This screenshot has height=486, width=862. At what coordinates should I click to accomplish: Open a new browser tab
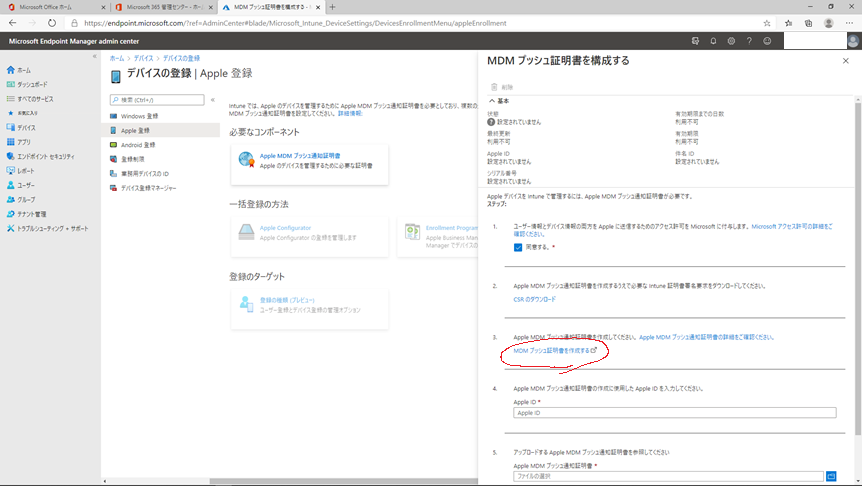pos(332,7)
